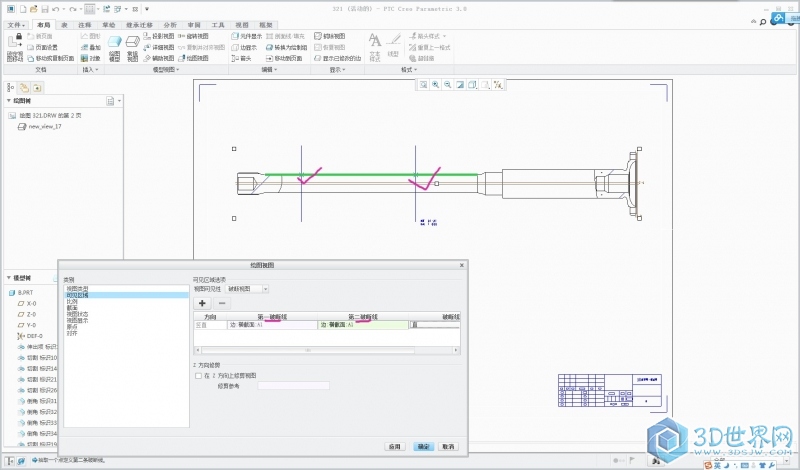The width and height of the screenshot is (800, 470).
Task: Click the OK (确定) button
Action: pyautogui.click(x=423, y=447)
